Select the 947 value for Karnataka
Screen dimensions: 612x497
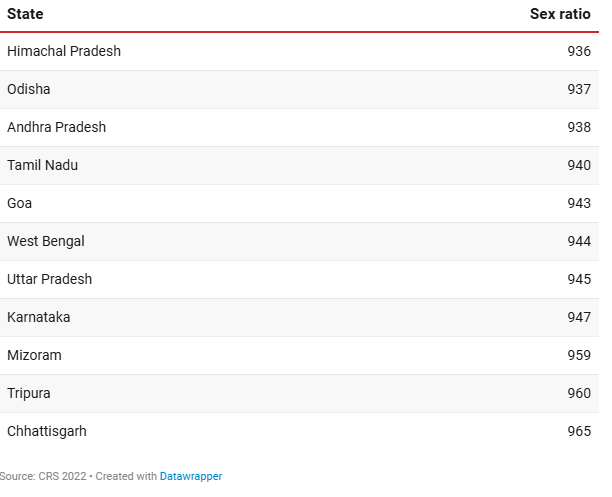pyautogui.click(x=579, y=317)
